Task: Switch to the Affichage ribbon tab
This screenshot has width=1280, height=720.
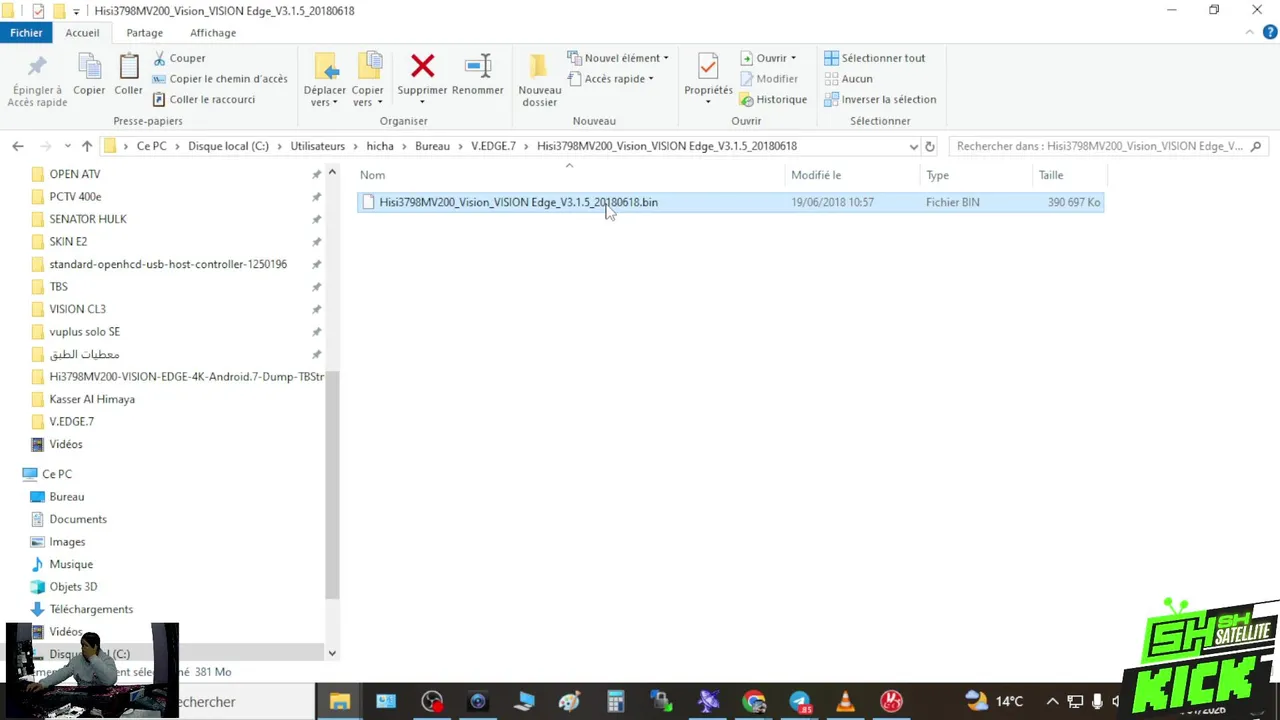Action: (213, 33)
